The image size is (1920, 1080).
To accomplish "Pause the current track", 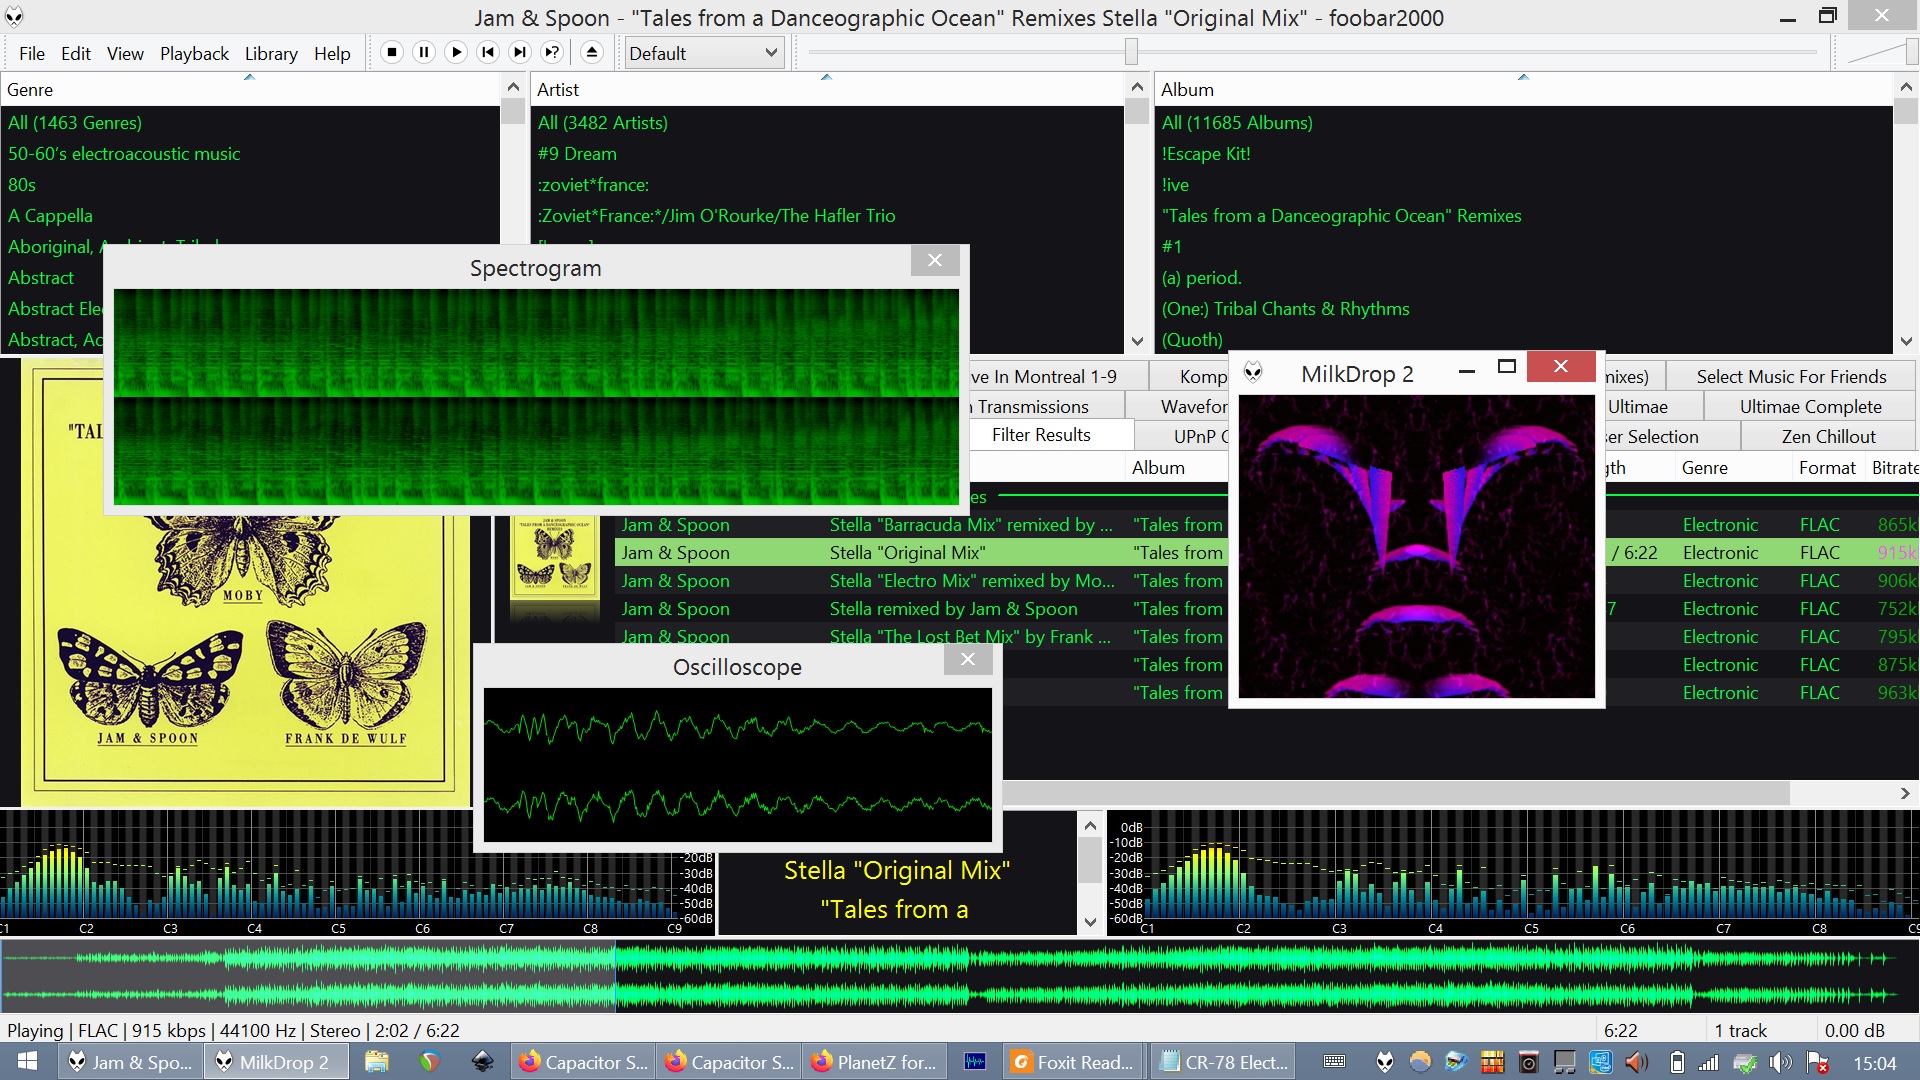I will (x=424, y=52).
